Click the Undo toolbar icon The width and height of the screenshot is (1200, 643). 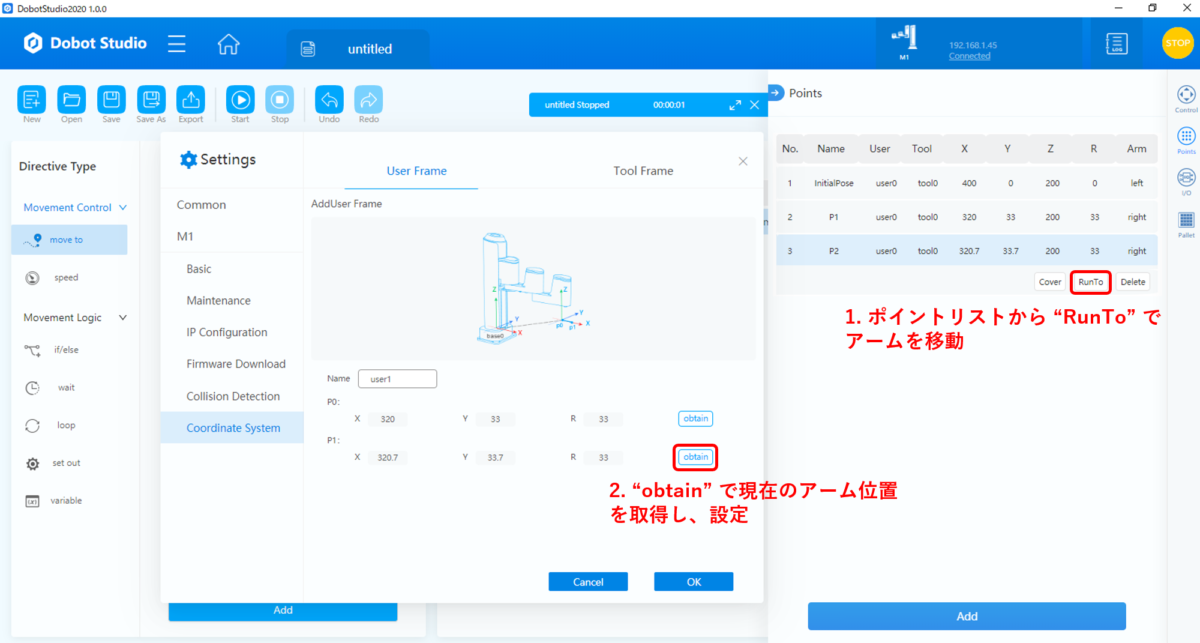[x=329, y=97]
